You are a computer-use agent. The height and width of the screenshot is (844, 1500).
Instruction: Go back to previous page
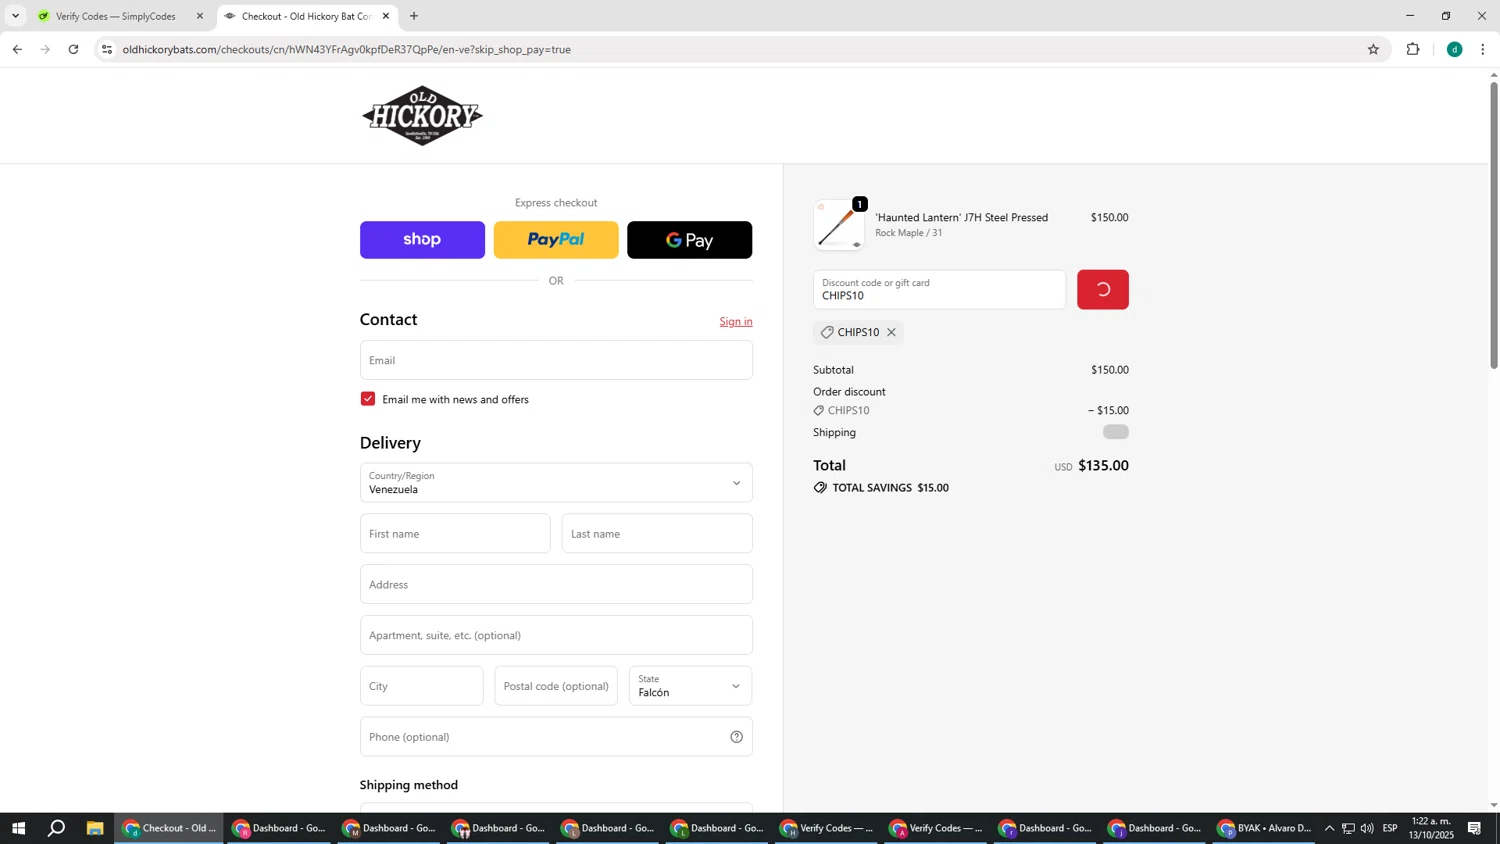(x=17, y=49)
